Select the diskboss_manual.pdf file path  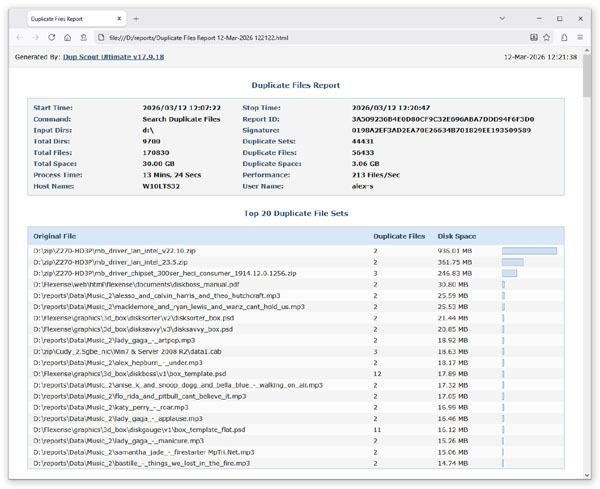point(136,284)
